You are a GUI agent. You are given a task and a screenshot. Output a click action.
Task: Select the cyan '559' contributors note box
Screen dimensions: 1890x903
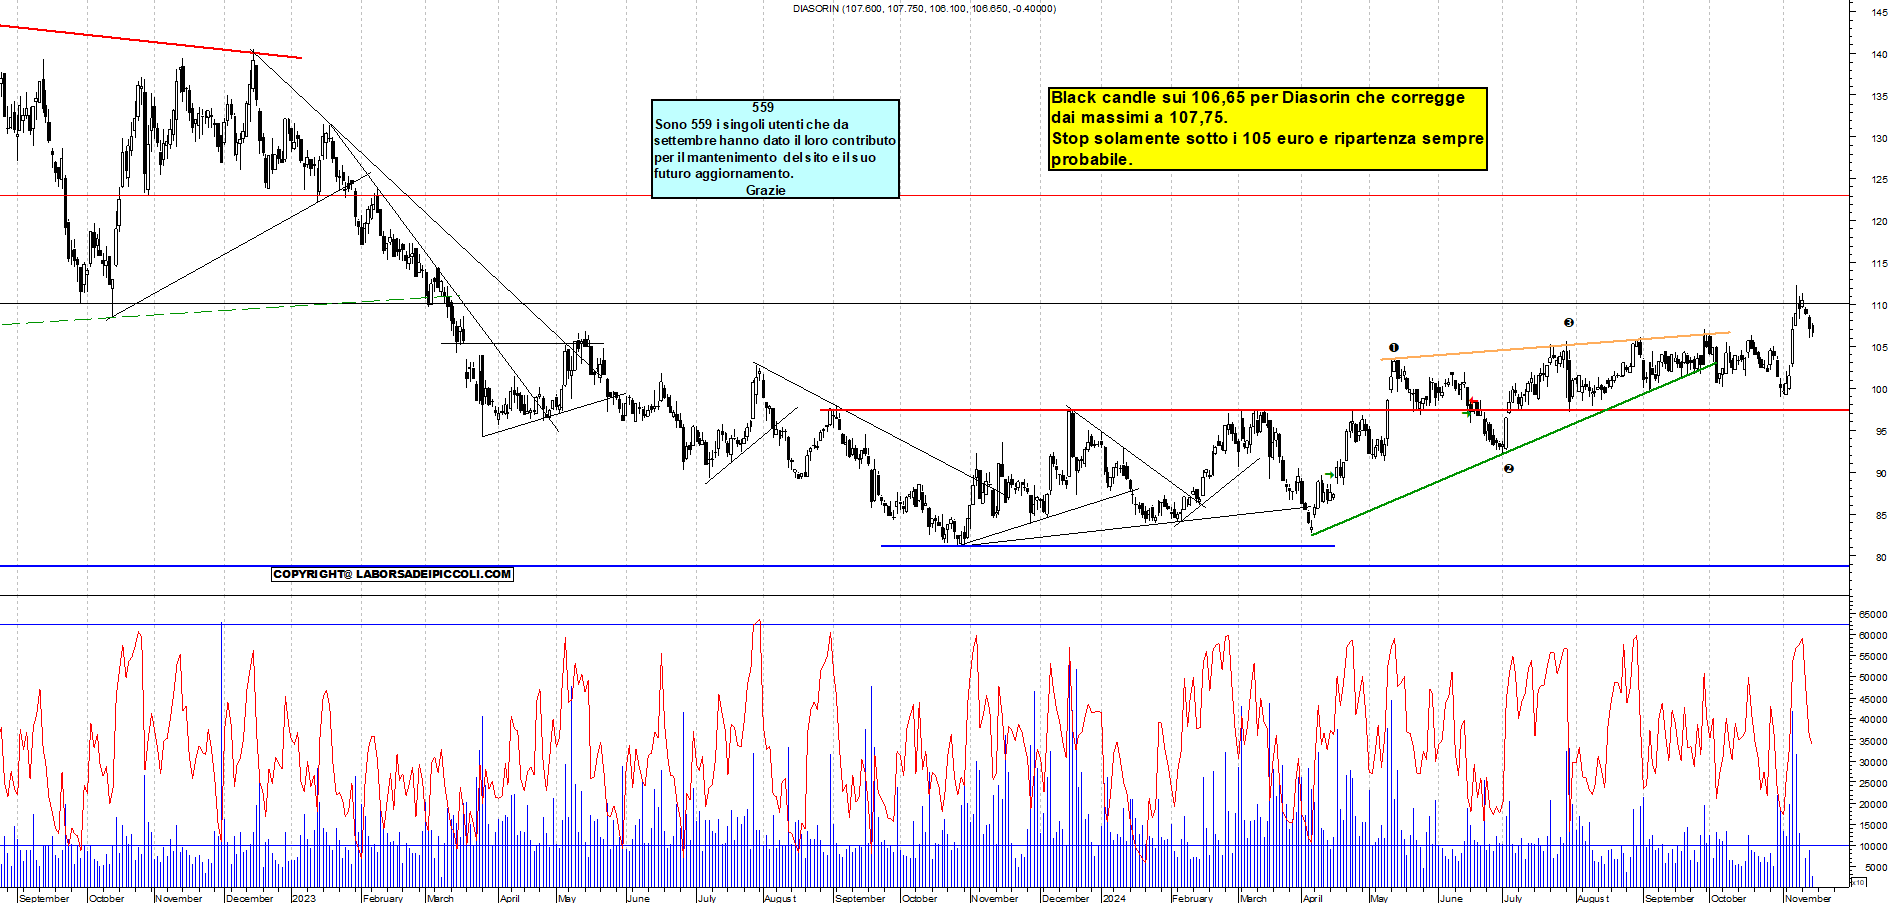(x=775, y=149)
